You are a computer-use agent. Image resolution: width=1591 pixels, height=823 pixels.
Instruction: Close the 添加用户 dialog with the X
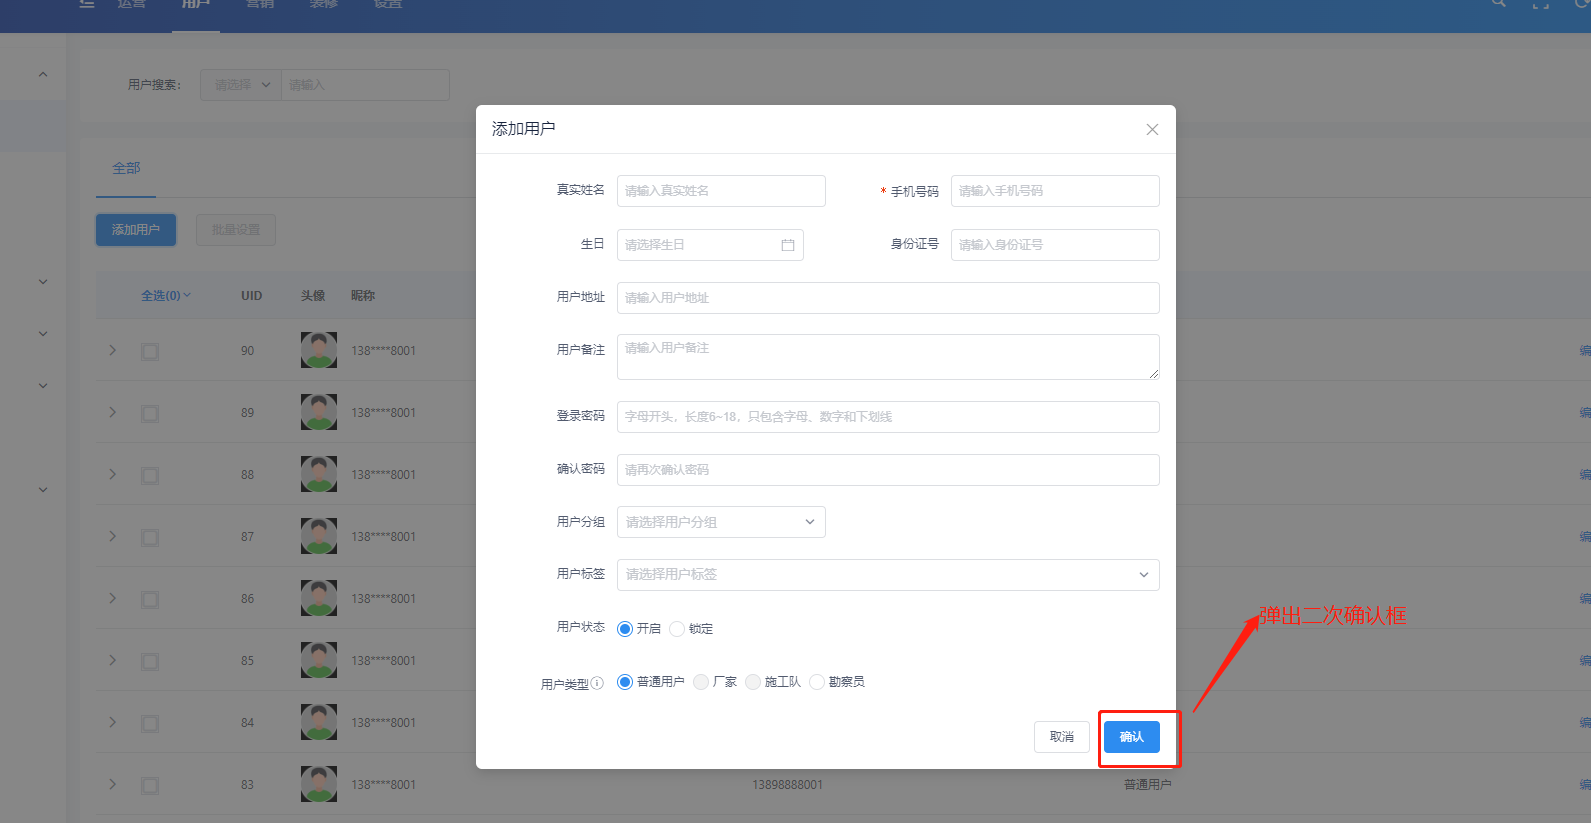[x=1152, y=130]
